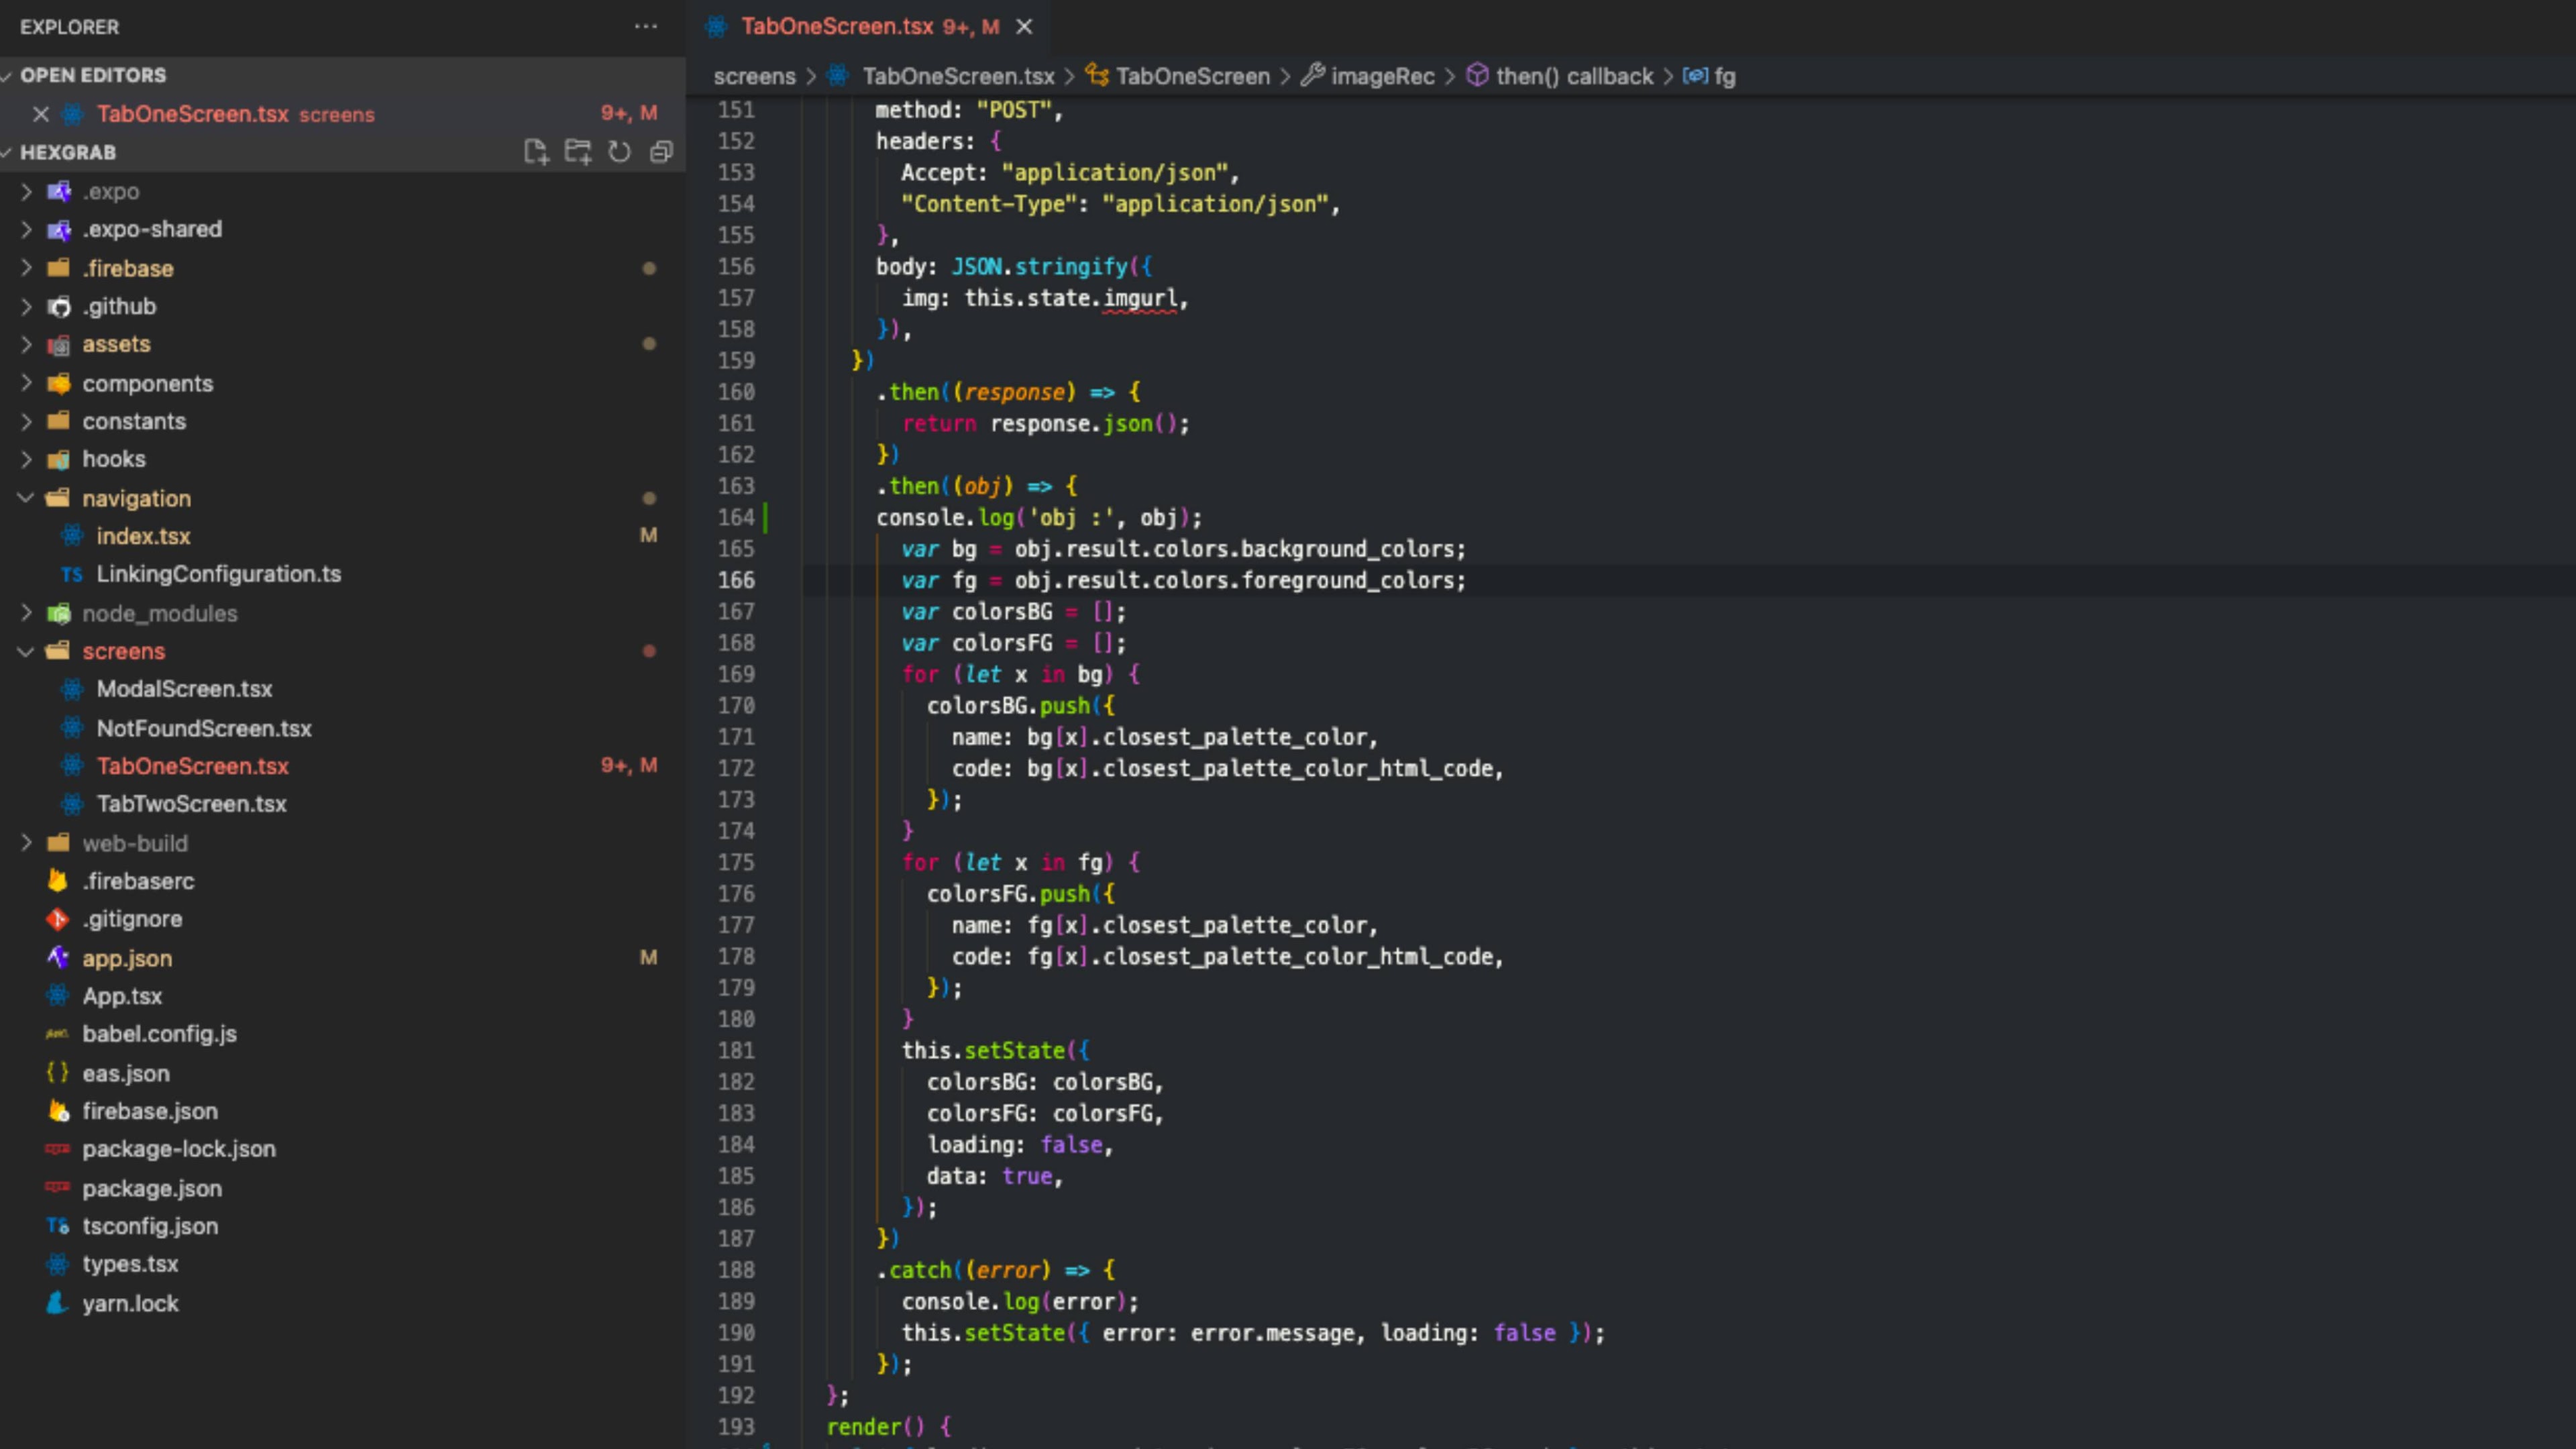Place cursor on underlined imgurl text
This screenshot has width=2576, height=1449.
click(x=1140, y=298)
